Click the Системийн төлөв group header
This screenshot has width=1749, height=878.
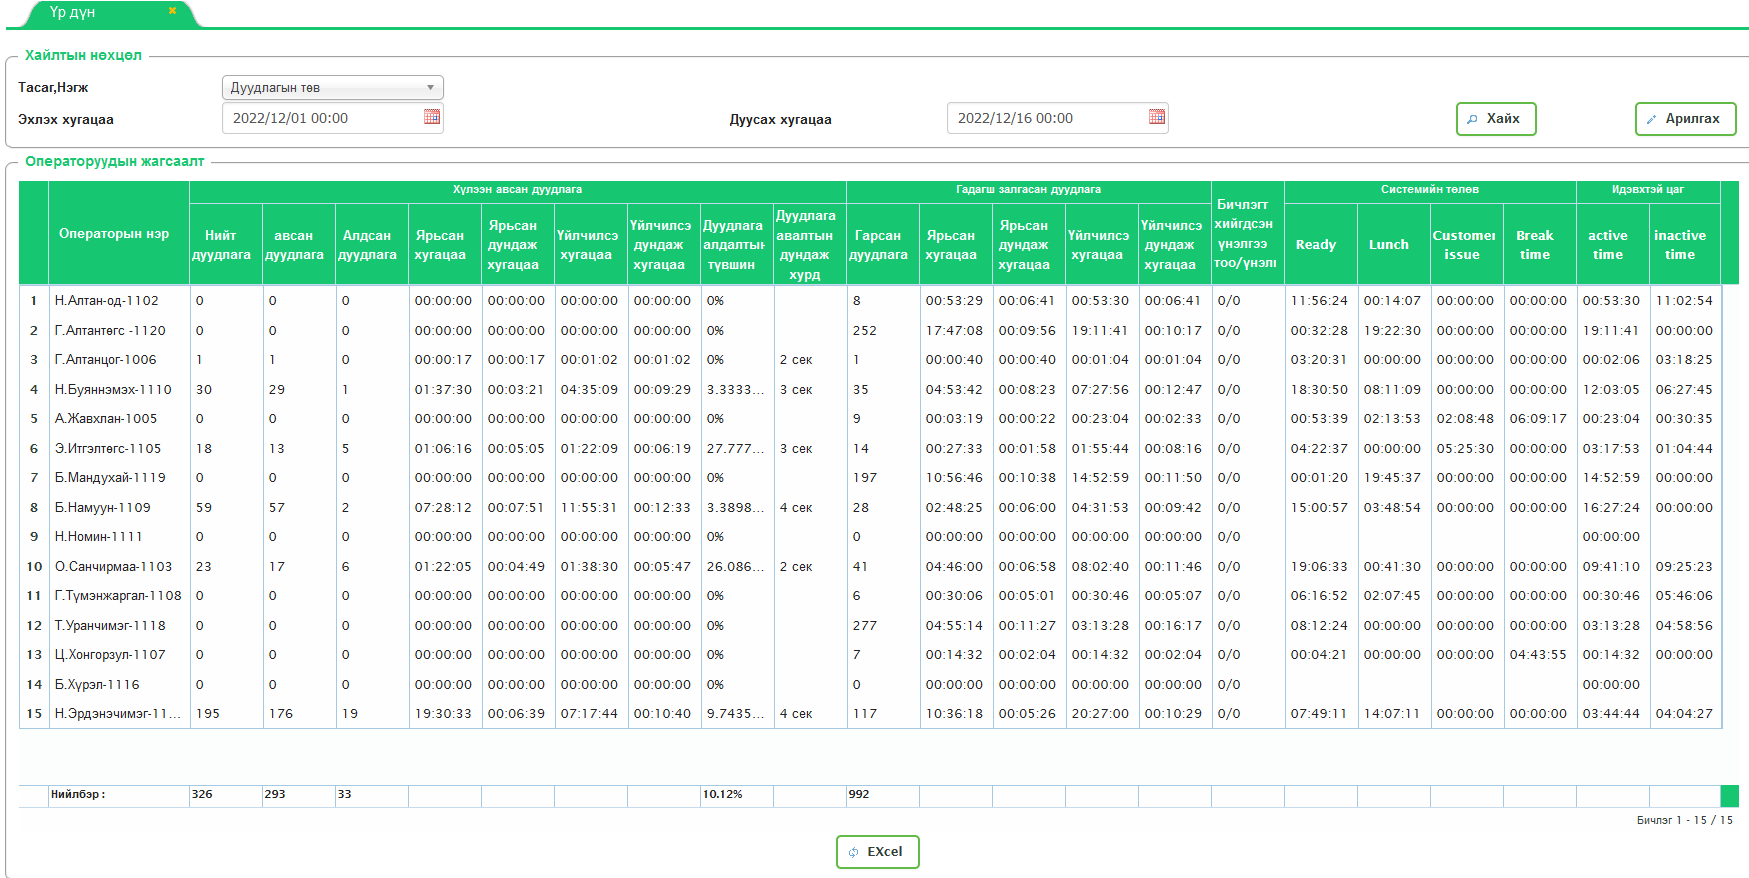coord(1430,190)
